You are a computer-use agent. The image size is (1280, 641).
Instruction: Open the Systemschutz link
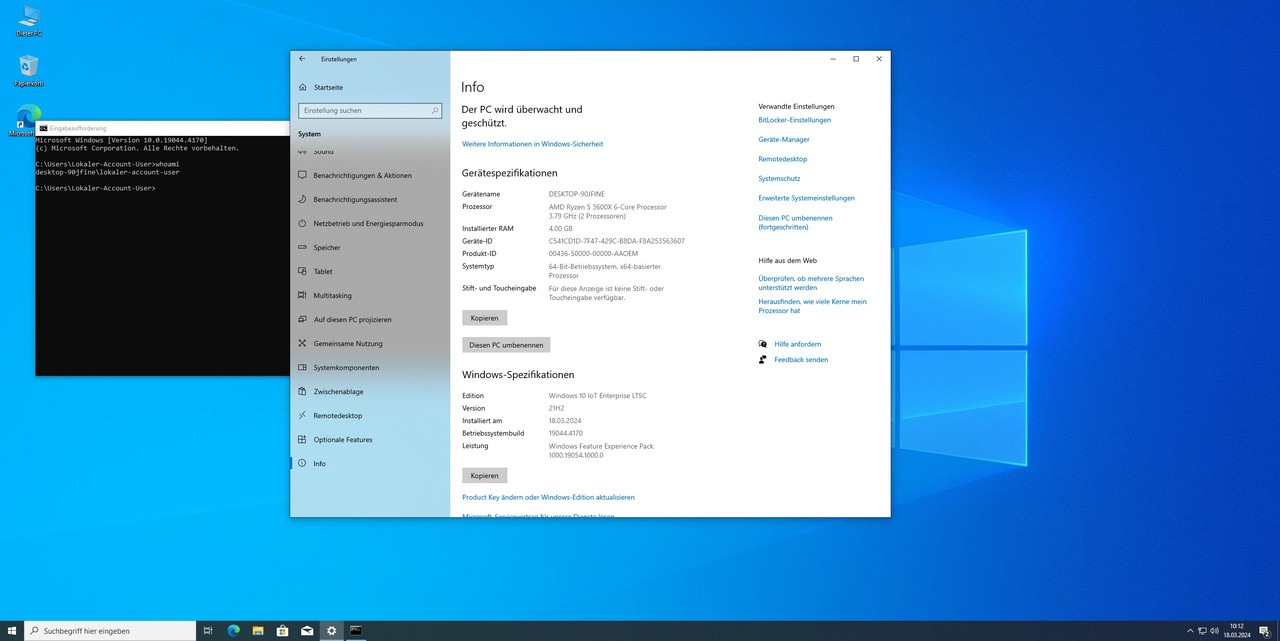tap(779, 178)
